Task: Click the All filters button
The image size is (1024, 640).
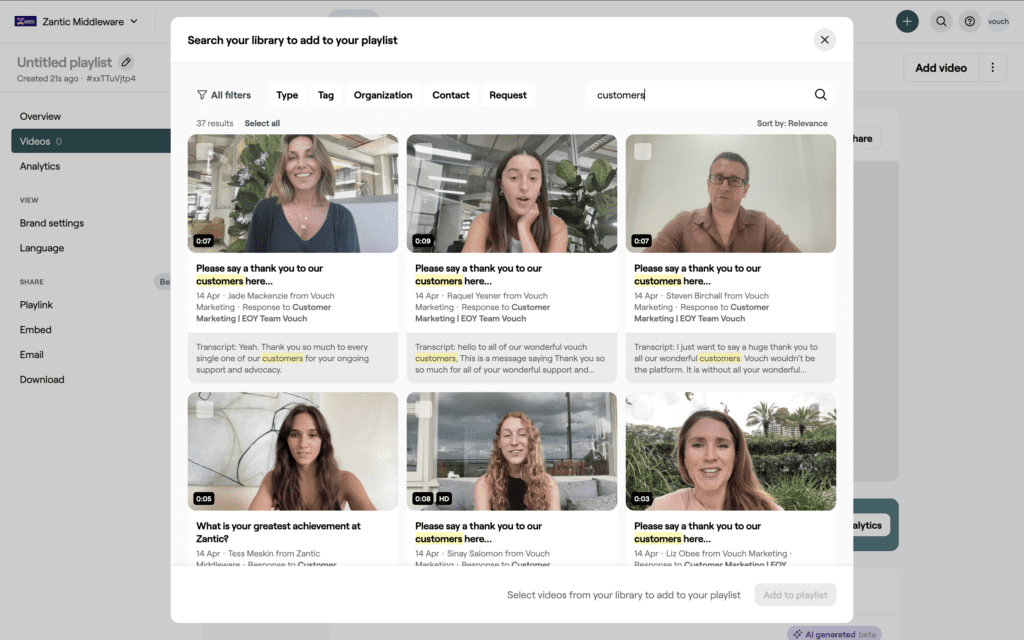Action: point(224,95)
